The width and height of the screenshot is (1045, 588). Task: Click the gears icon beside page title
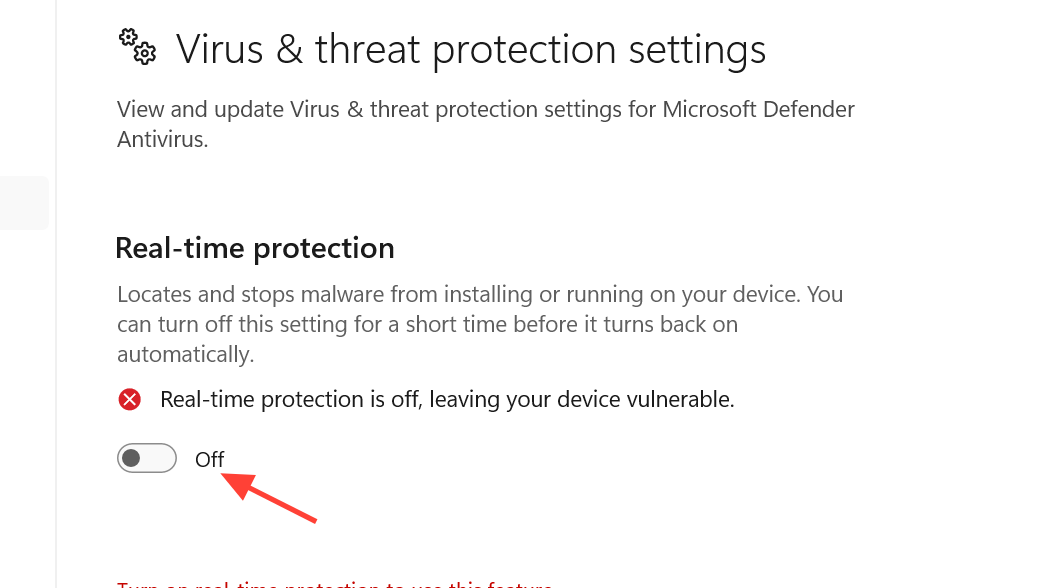(x=137, y=46)
